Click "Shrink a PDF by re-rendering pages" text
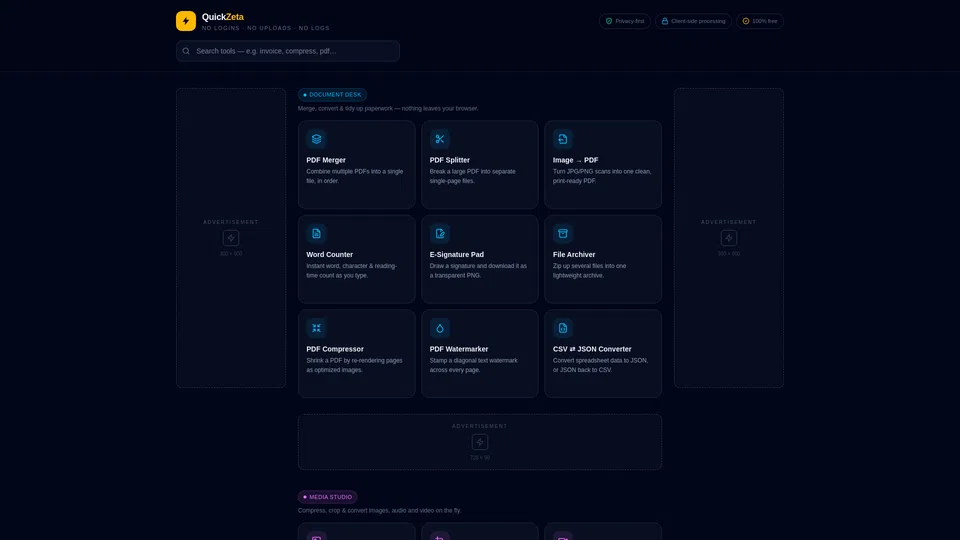Image resolution: width=960 pixels, height=540 pixels. pyautogui.click(x=354, y=365)
